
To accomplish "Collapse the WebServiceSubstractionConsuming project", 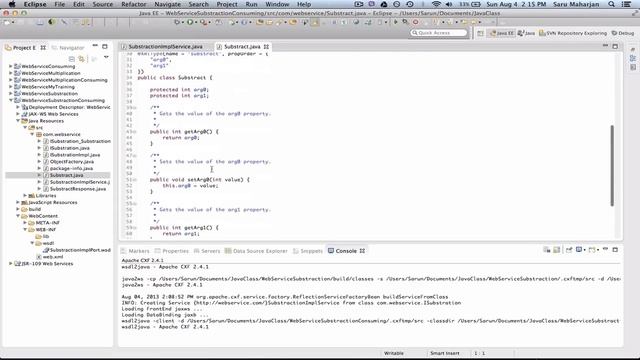I will click(11, 100).
